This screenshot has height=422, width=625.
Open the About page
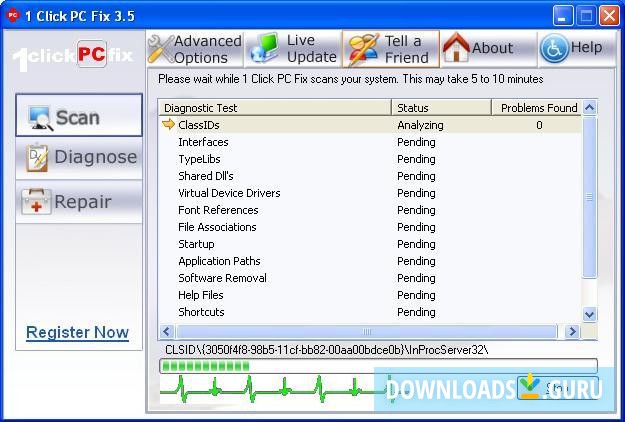(489, 49)
